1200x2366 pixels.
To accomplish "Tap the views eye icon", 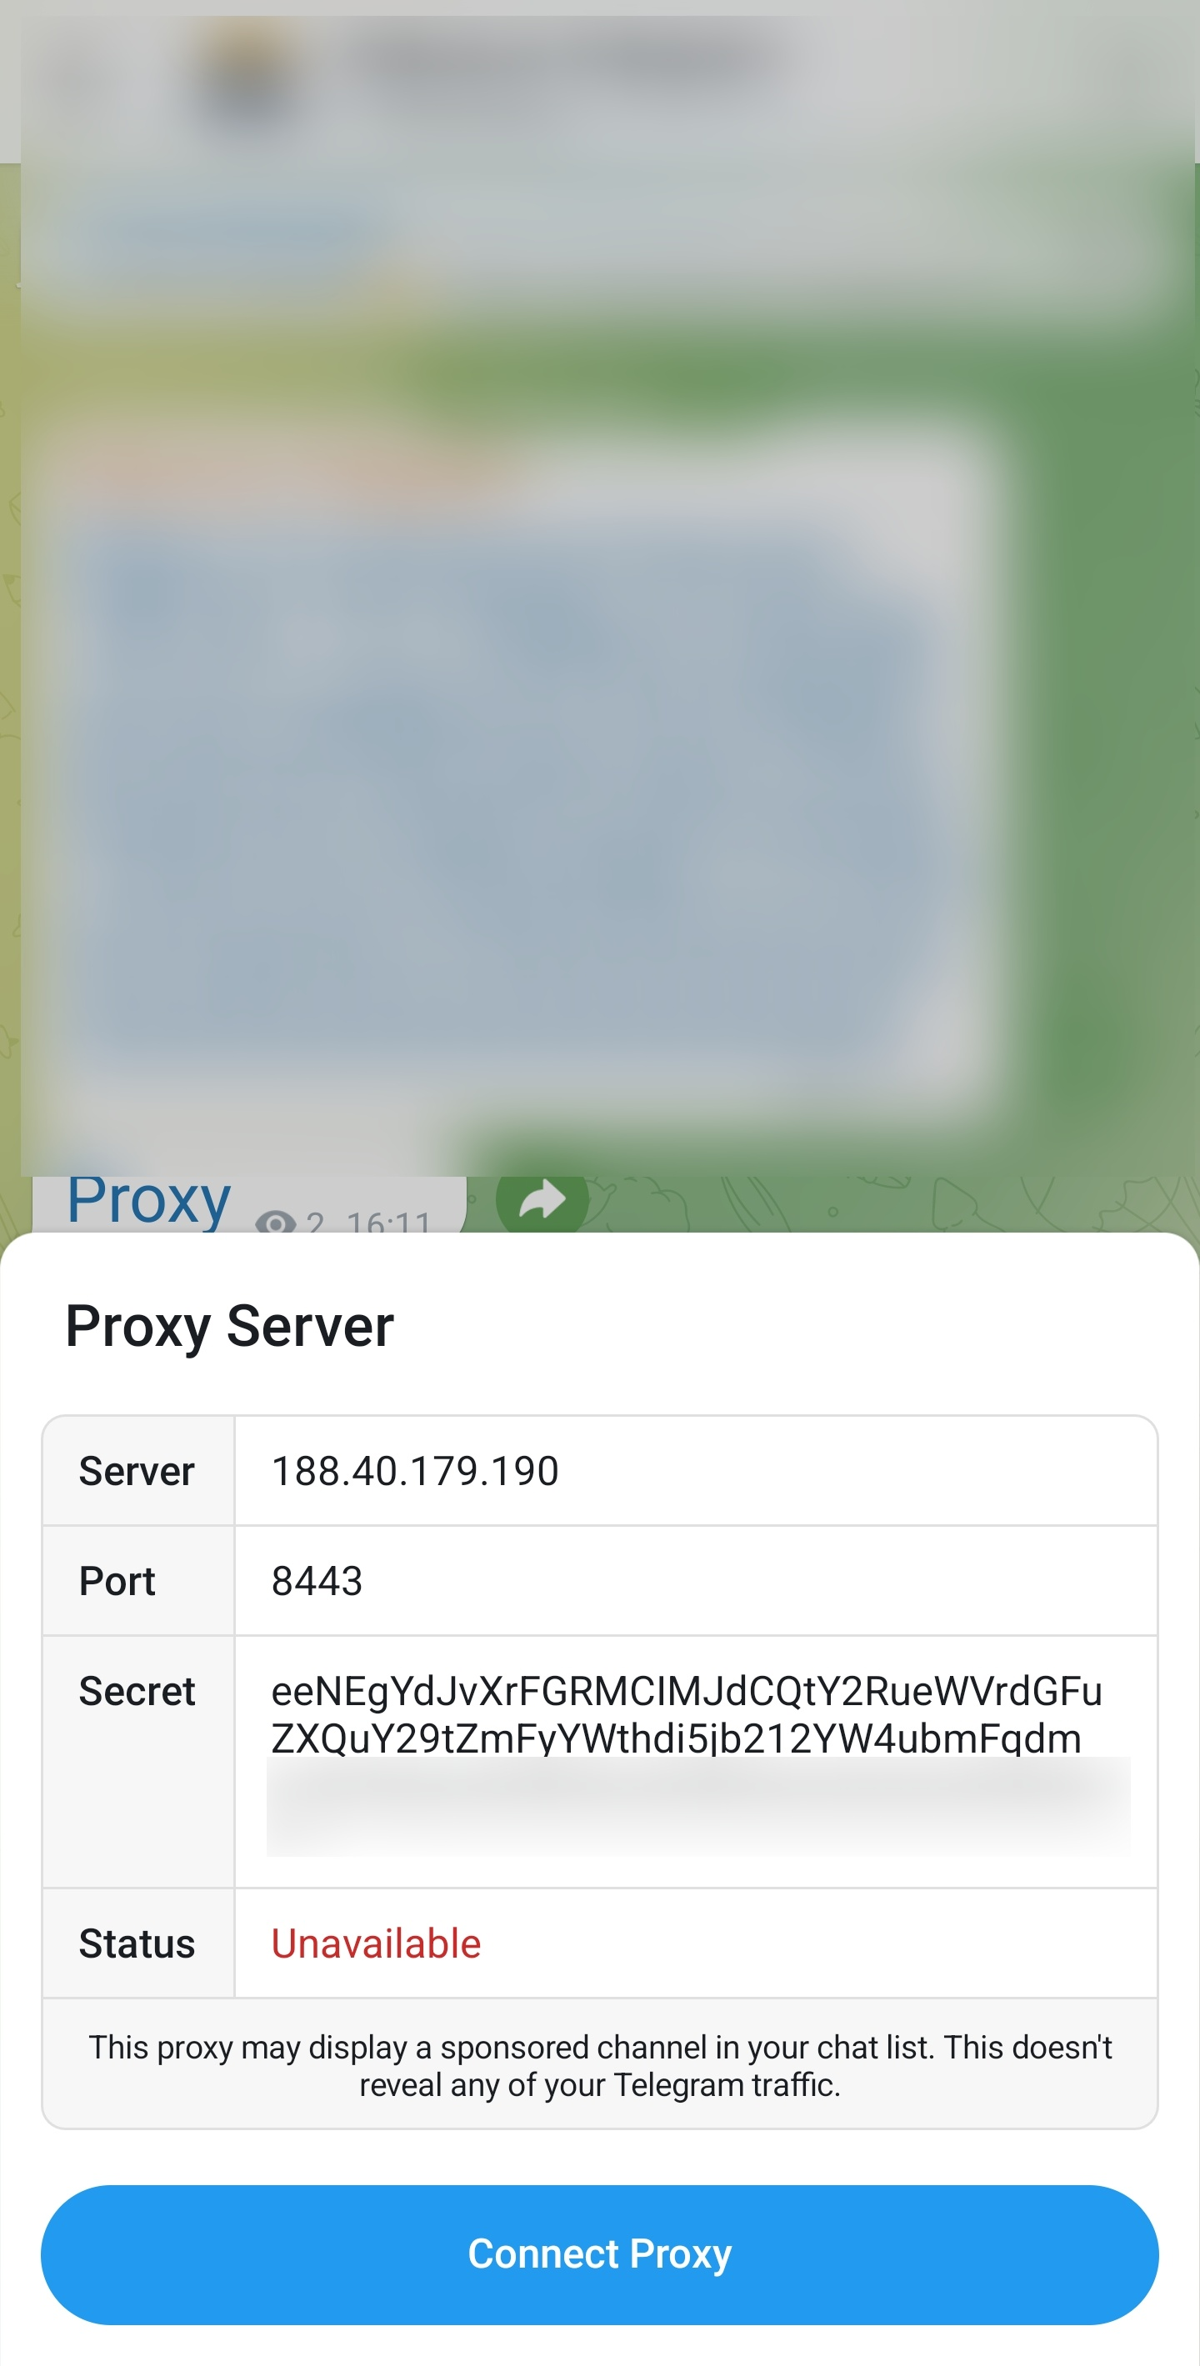I will (275, 1221).
